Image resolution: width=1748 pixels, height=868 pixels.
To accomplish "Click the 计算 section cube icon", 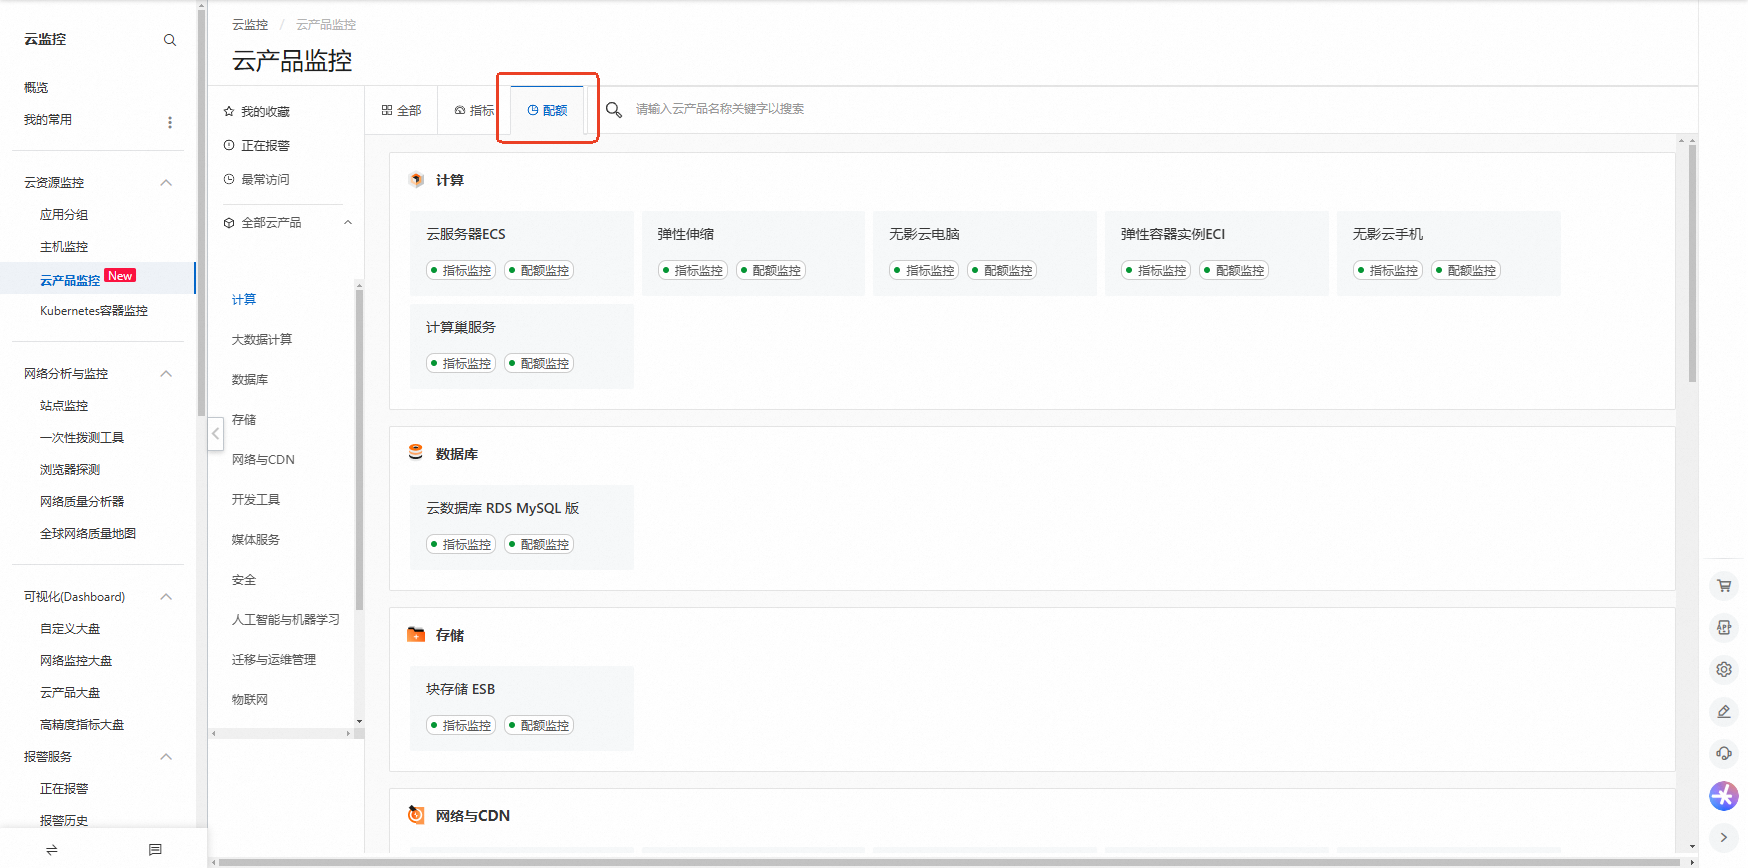I will point(416,180).
